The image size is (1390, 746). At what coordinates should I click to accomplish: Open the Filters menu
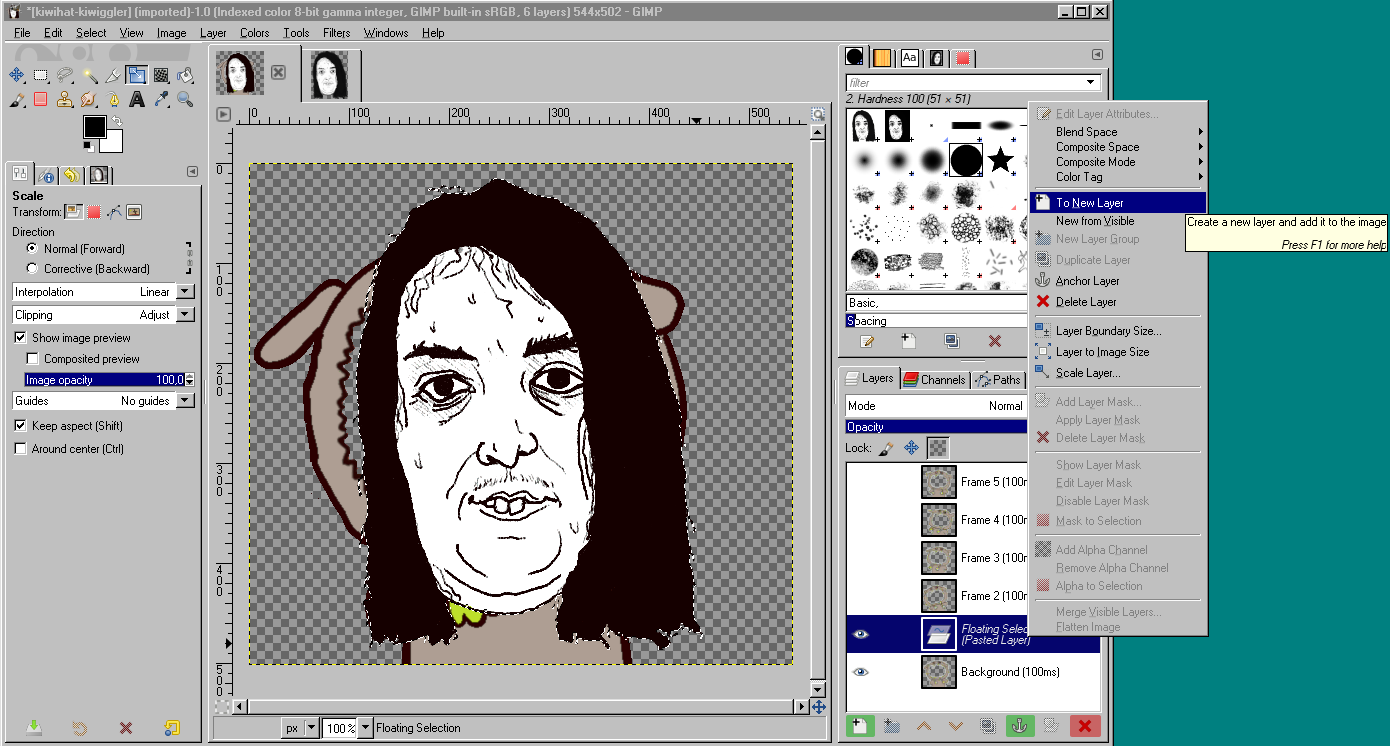[x=336, y=33]
